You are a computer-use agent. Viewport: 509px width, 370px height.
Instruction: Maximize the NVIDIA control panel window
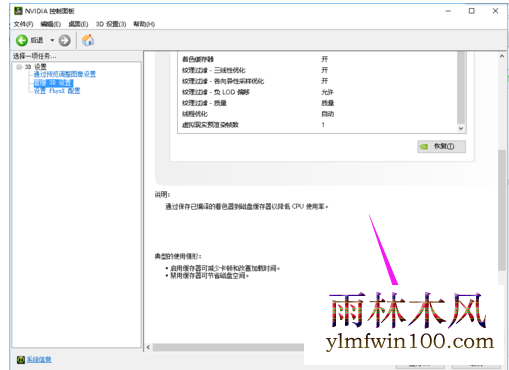pos(472,11)
